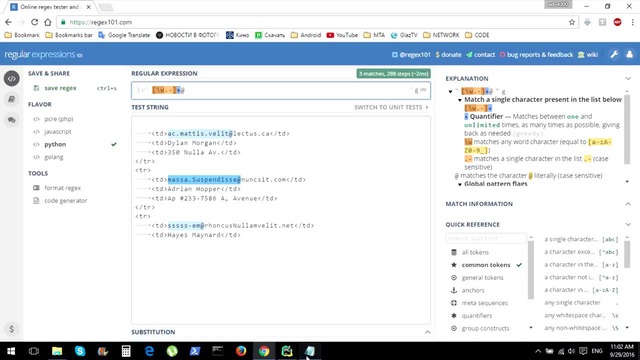Click the donate link in header
This screenshot has height=360, width=640.
tap(448, 54)
